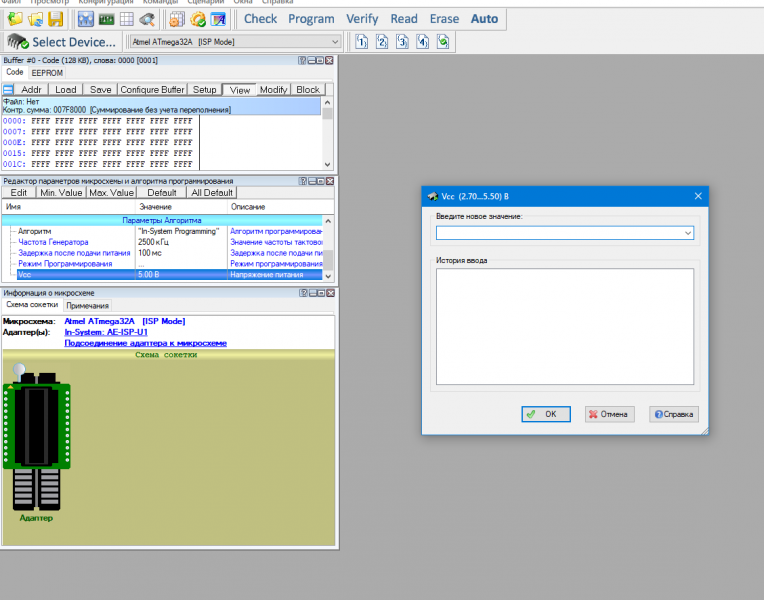Open Справка in Vcc dialog

click(674, 414)
